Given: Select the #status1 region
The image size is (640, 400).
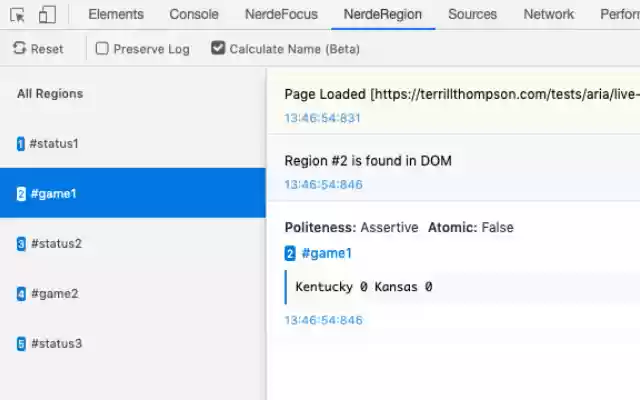Looking at the screenshot, I should [133, 144].
